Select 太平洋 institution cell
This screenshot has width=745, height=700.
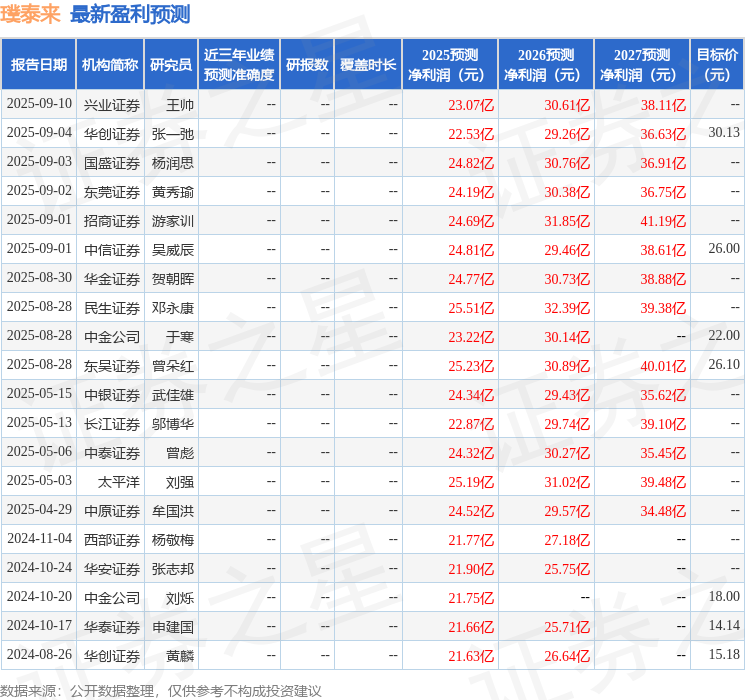[119, 482]
